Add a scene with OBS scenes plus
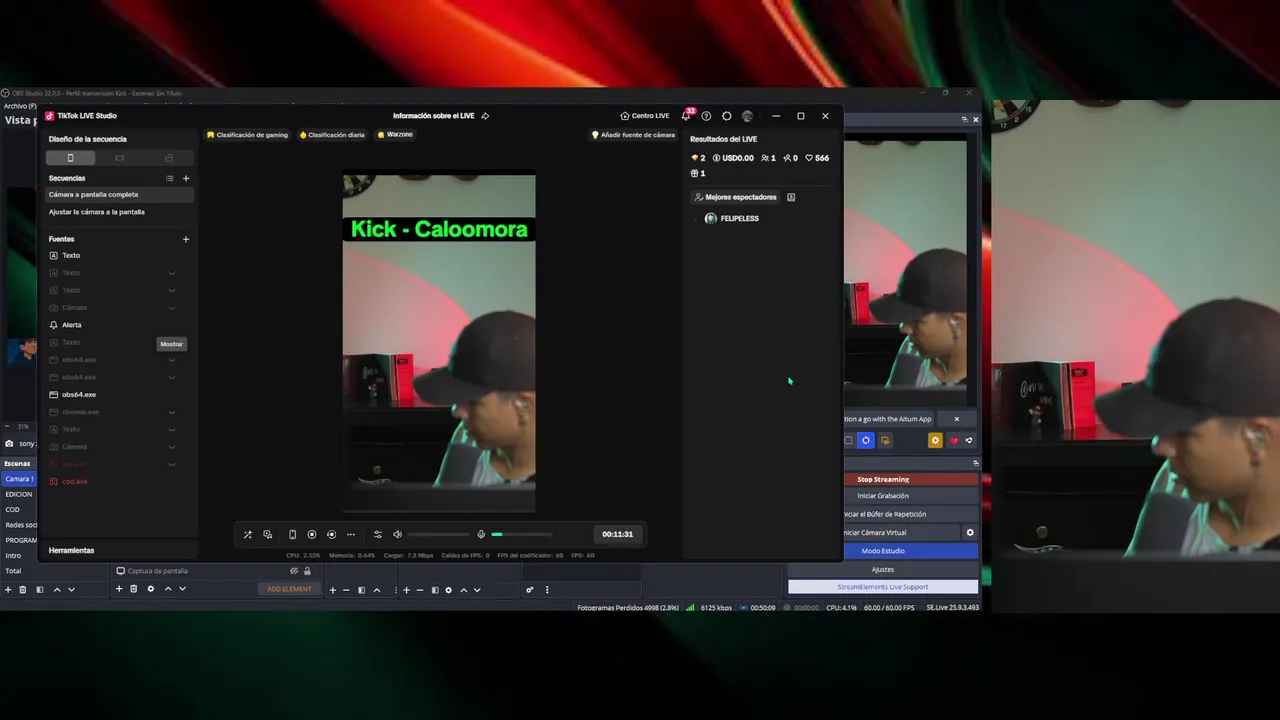The height and width of the screenshot is (720, 1280). [8, 590]
